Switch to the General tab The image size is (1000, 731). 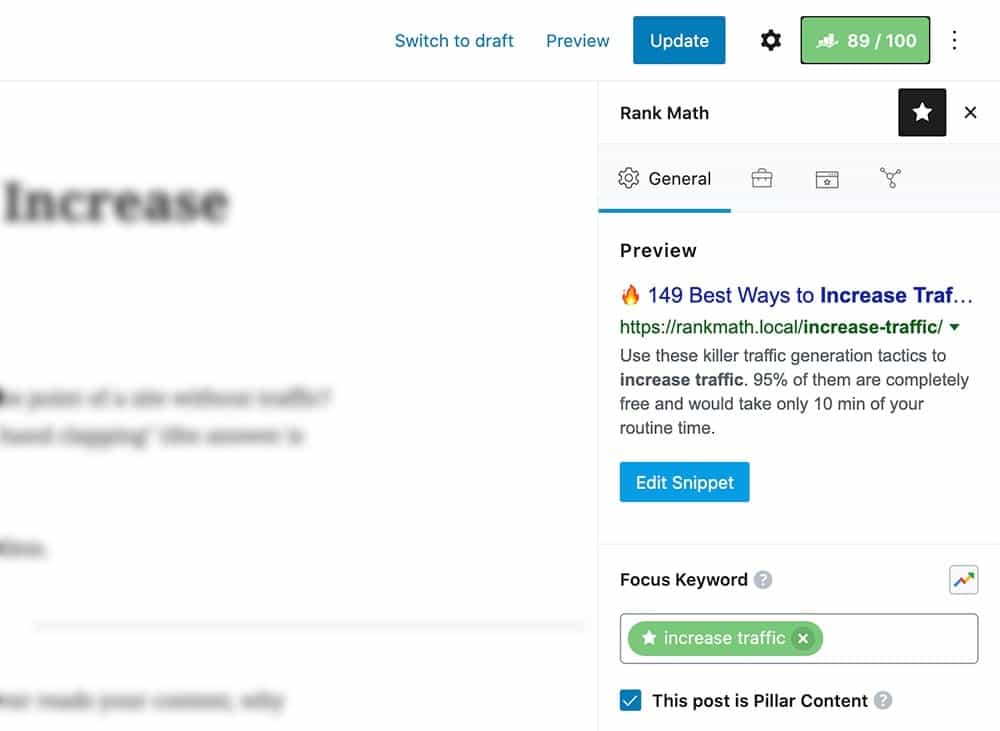coord(665,179)
